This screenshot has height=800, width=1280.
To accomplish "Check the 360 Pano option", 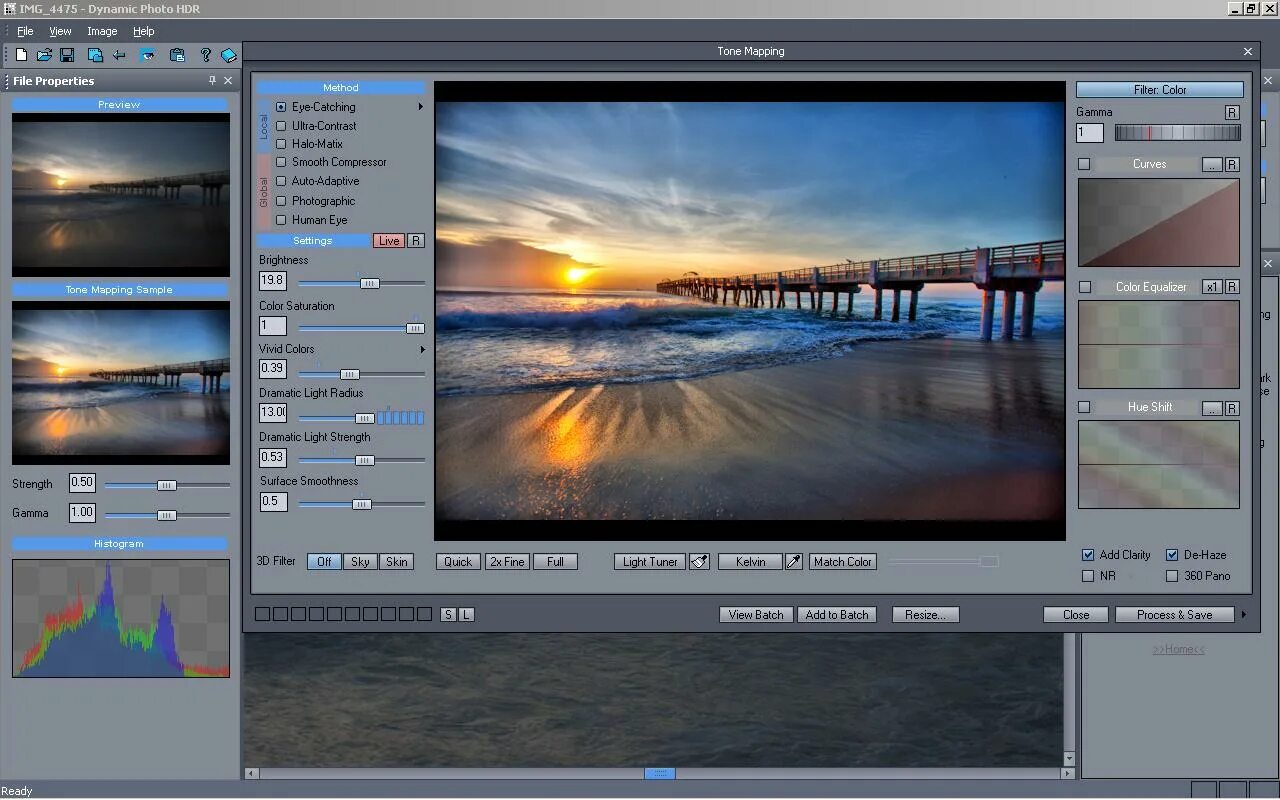I will click(1172, 576).
